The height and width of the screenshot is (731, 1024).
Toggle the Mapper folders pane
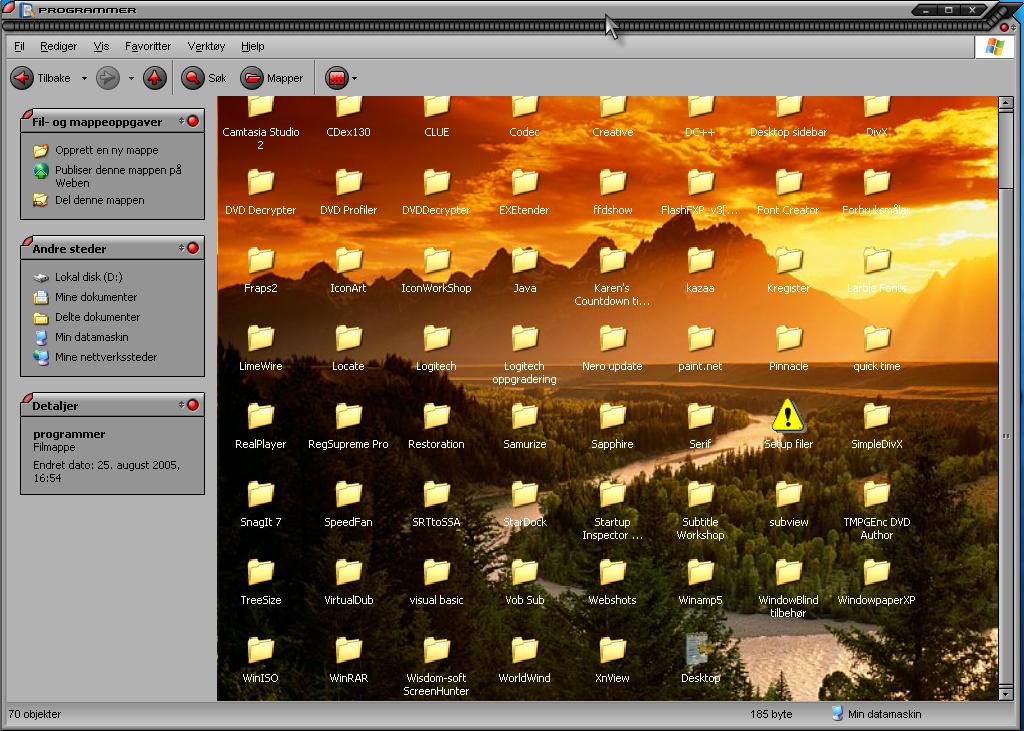tap(272, 78)
